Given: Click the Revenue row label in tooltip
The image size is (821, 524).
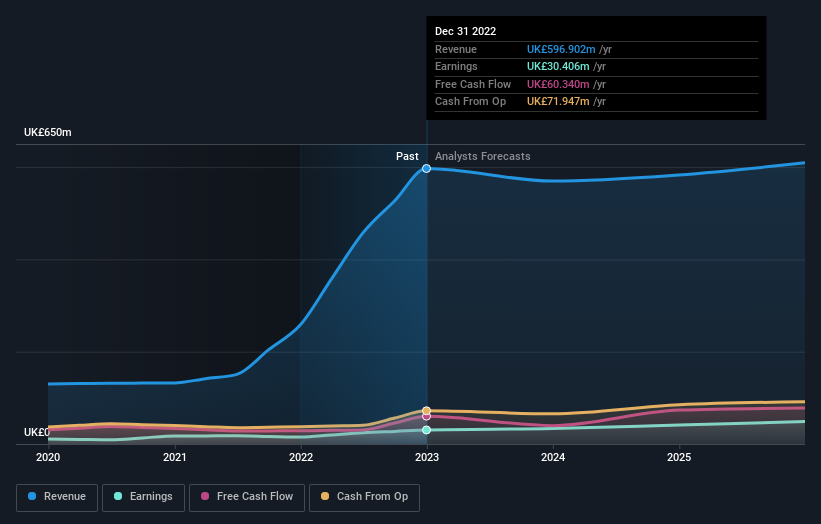Looking at the screenshot, I should click(x=456, y=49).
